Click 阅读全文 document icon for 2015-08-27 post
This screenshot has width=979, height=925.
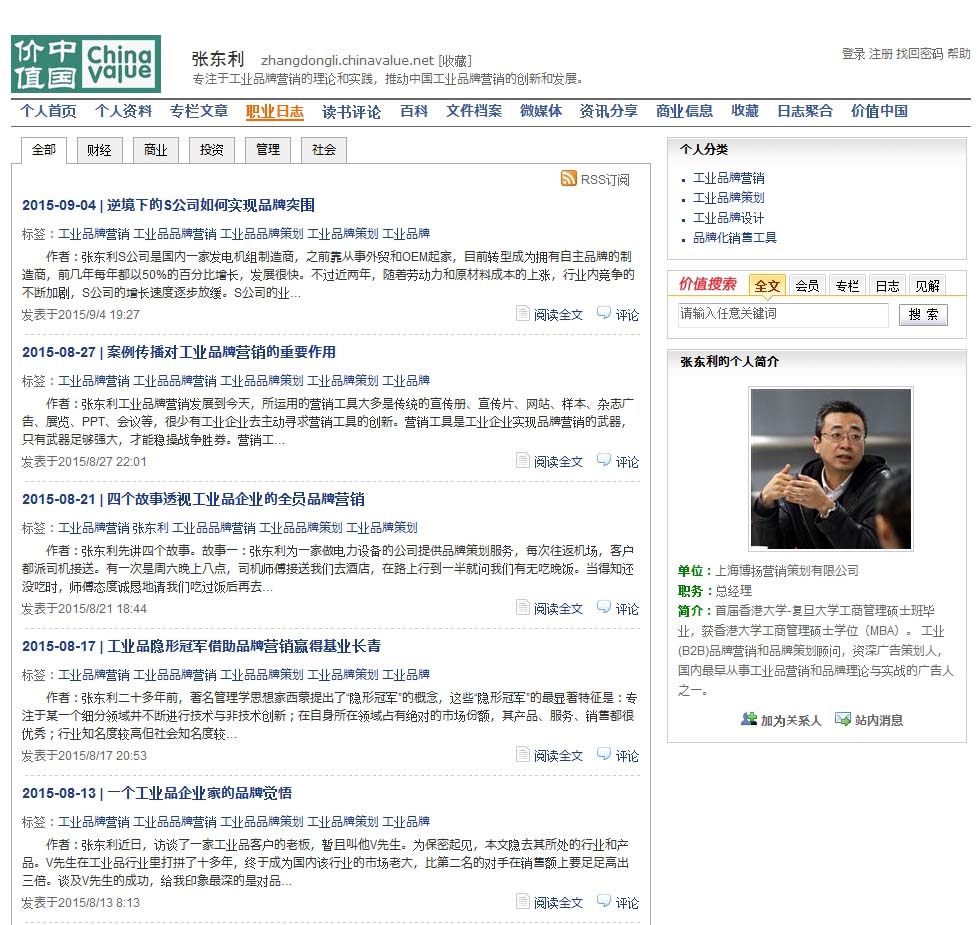[522, 461]
